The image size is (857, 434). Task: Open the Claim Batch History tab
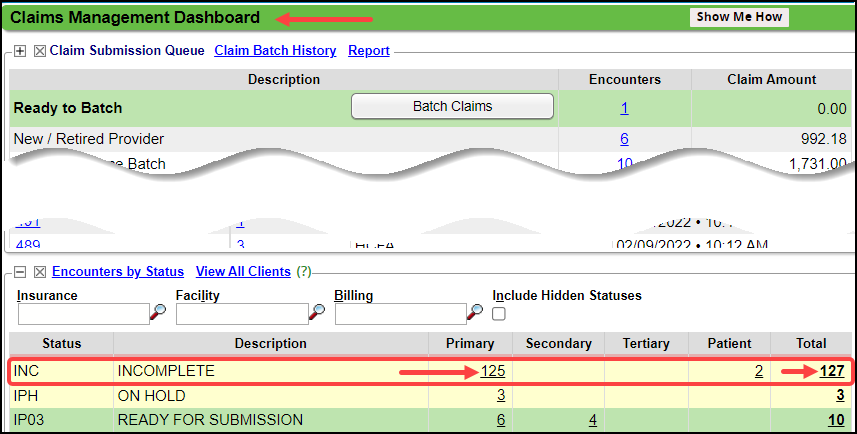point(274,51)
